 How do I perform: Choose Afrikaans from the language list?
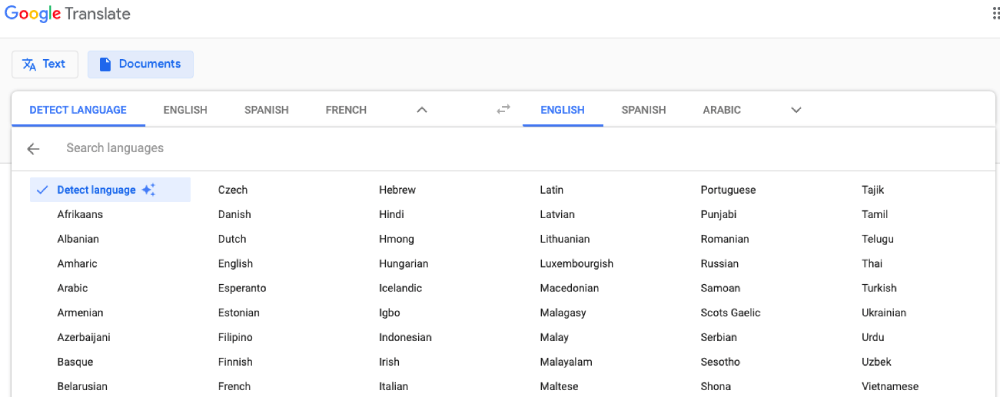click(x=80, y=214)
